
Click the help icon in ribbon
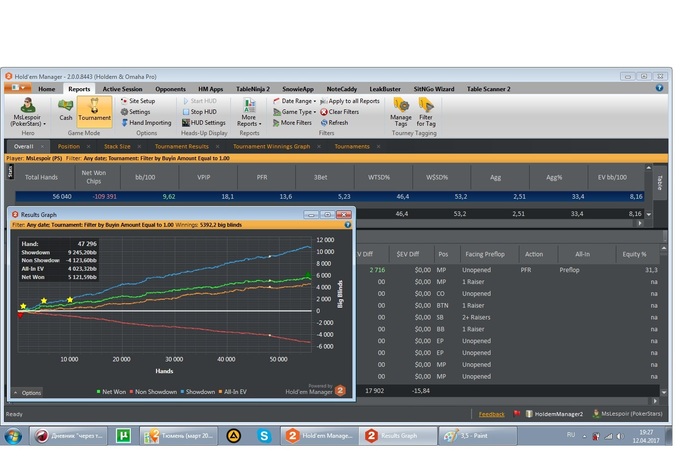(659, 88)
